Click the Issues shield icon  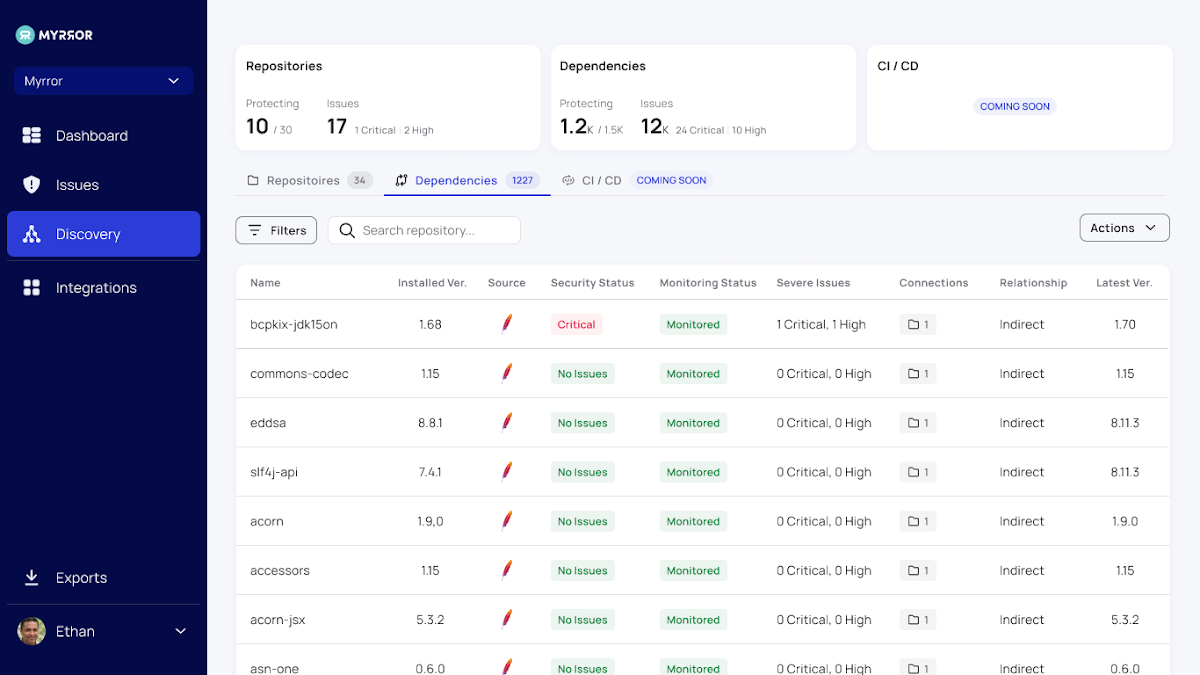click(x=32, y=185)
